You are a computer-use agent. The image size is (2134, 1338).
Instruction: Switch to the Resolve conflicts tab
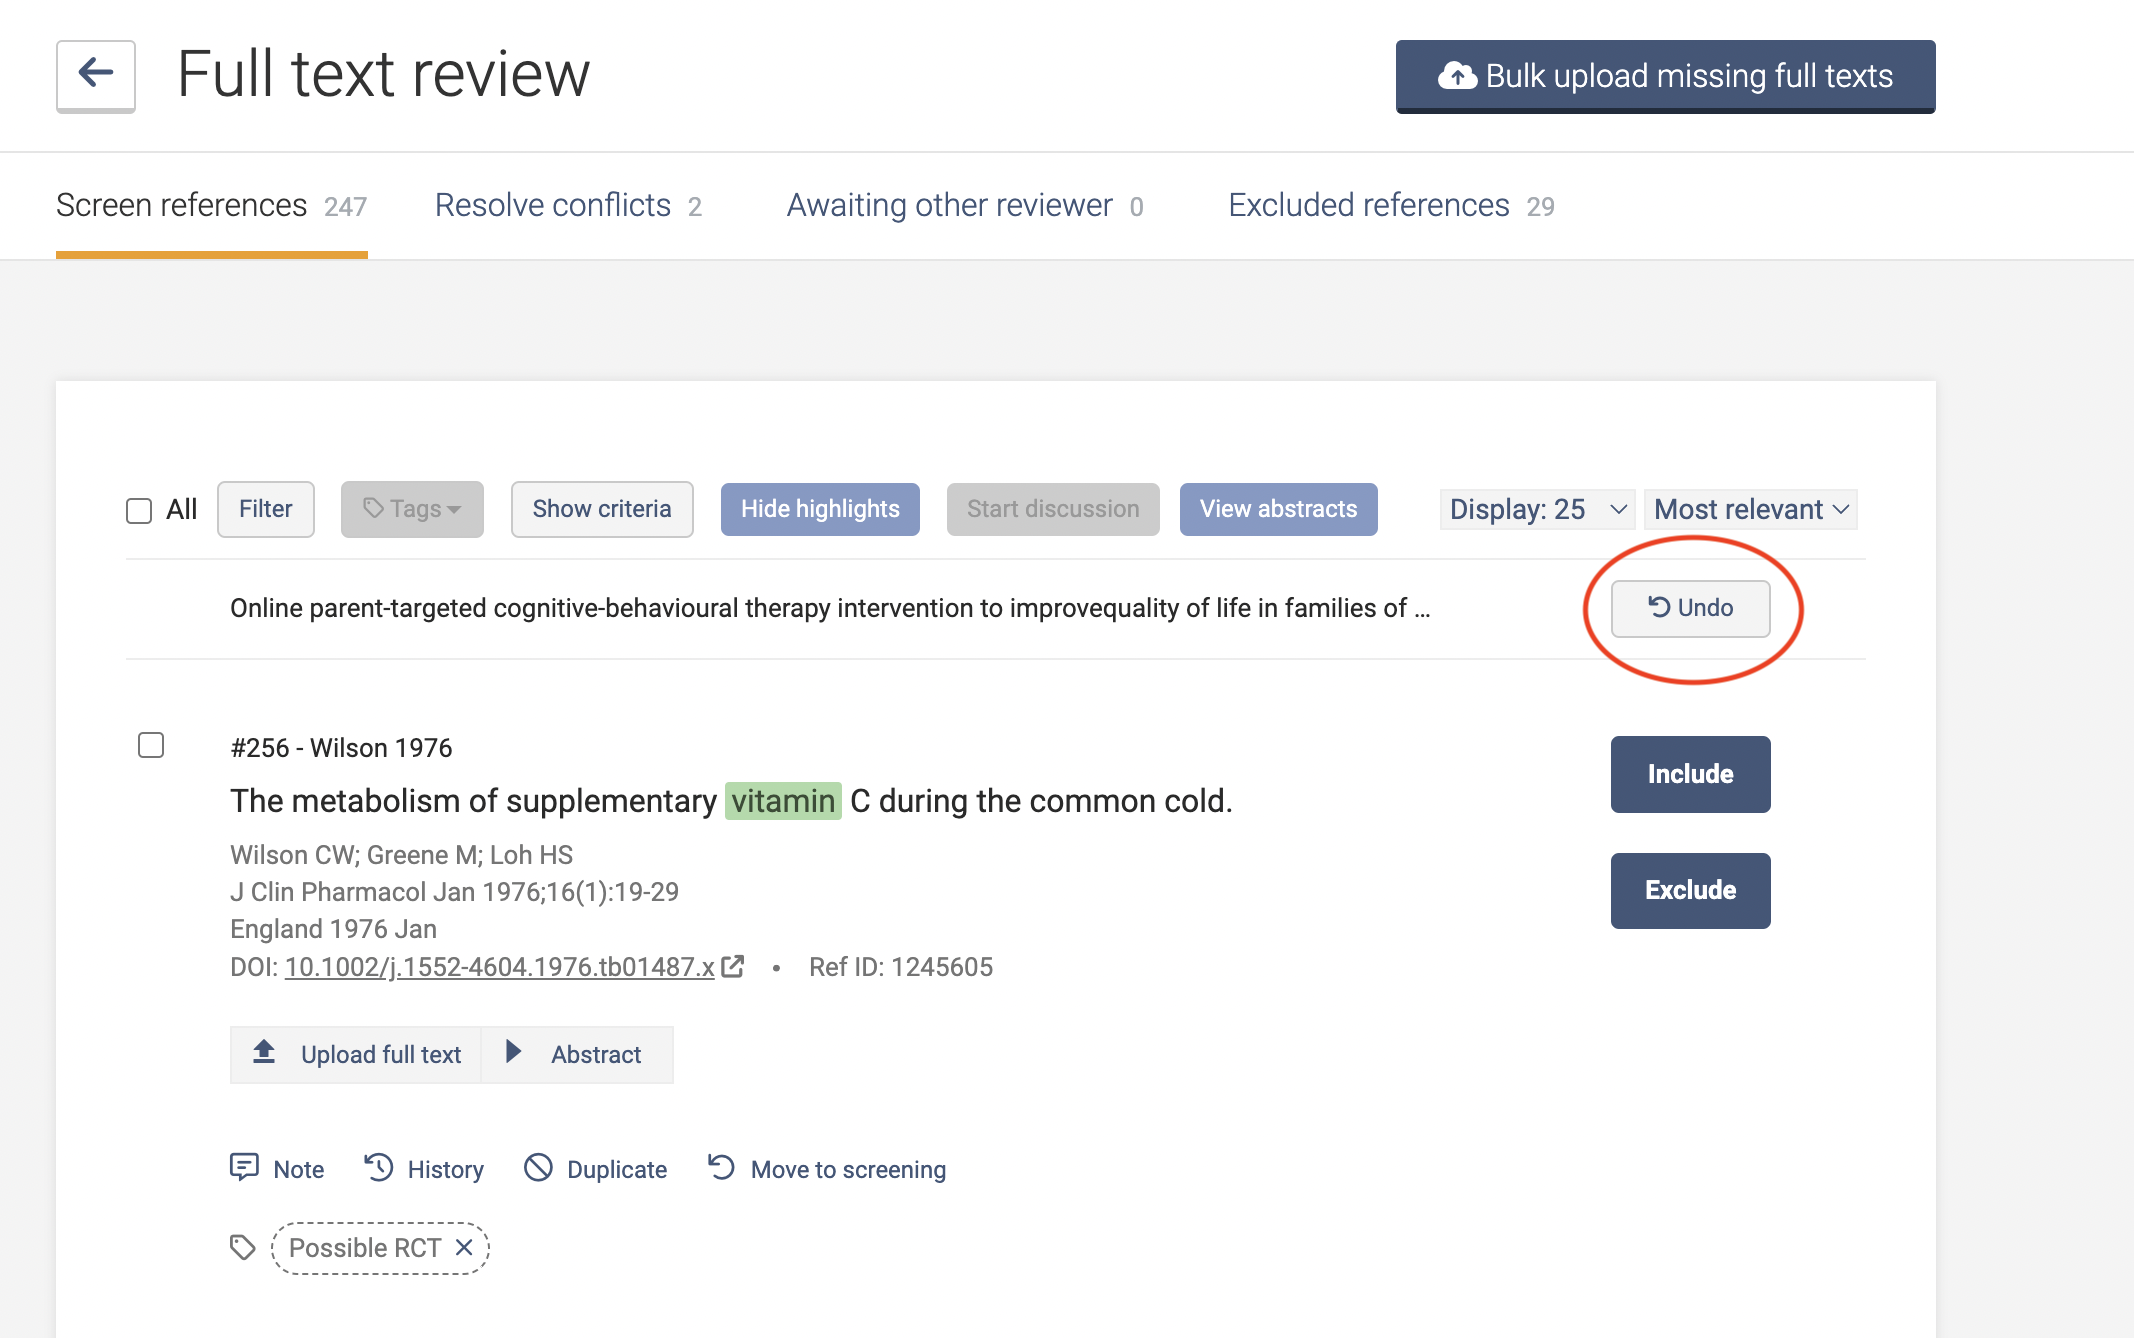pos(567,206)
